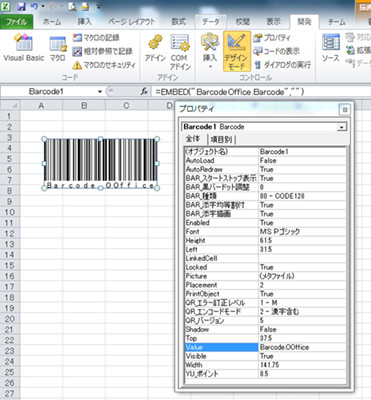Screen dimensions: 371x400
Task: Click the Undo icon in quick access toolbar
Action: tap(34, 6)
